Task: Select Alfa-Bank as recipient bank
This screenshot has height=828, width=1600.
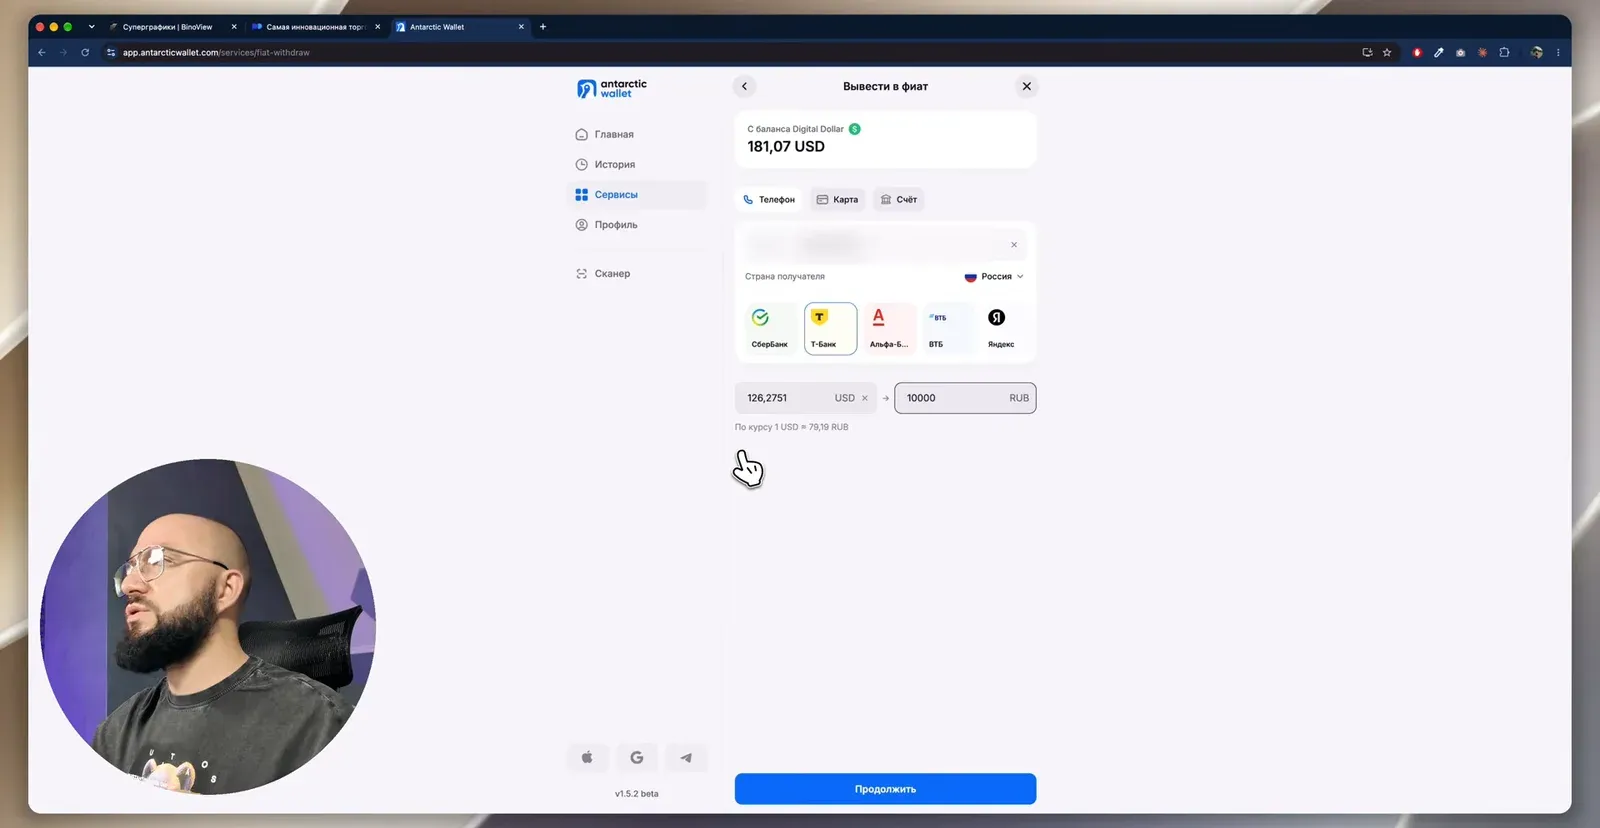Action: coord(889,328)
